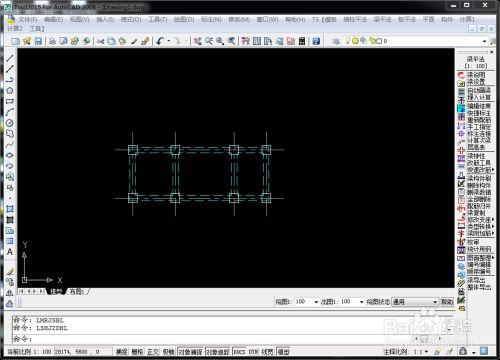Select the Polygon drawing tool
500x360 pixels.
(x=10, y=90)
